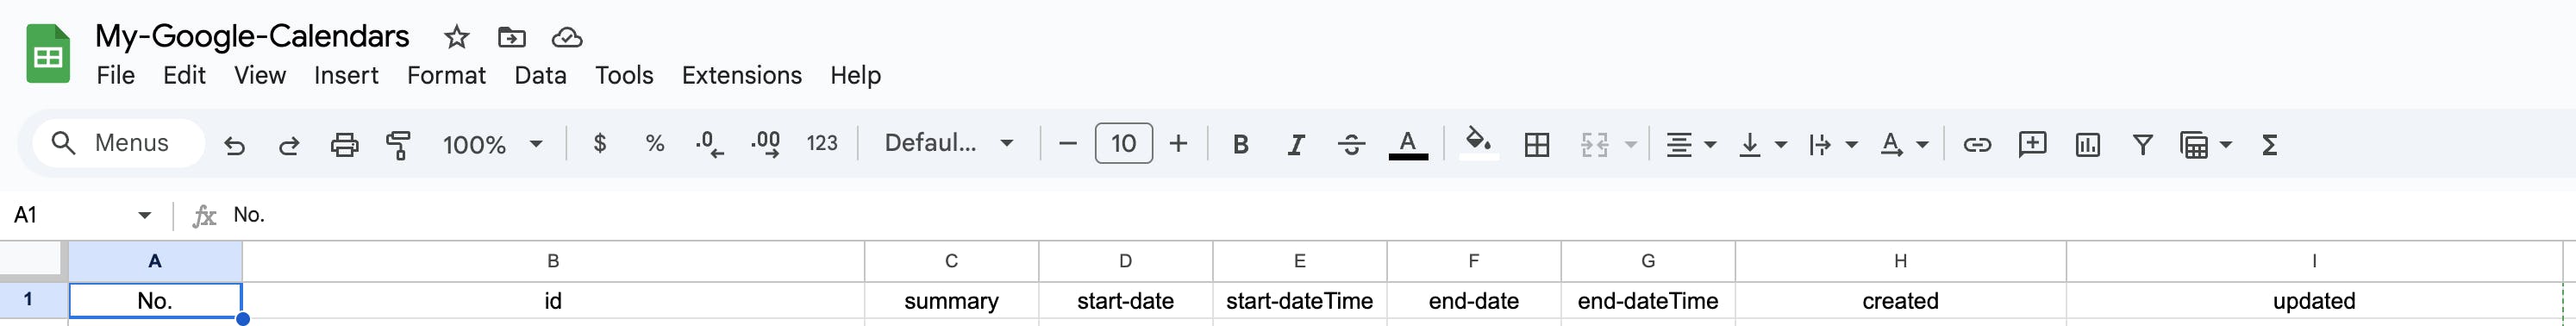The height and width of the screenshot is (326, 2576).
Task: Select the Paint format tool
Action: coord(398,146)
